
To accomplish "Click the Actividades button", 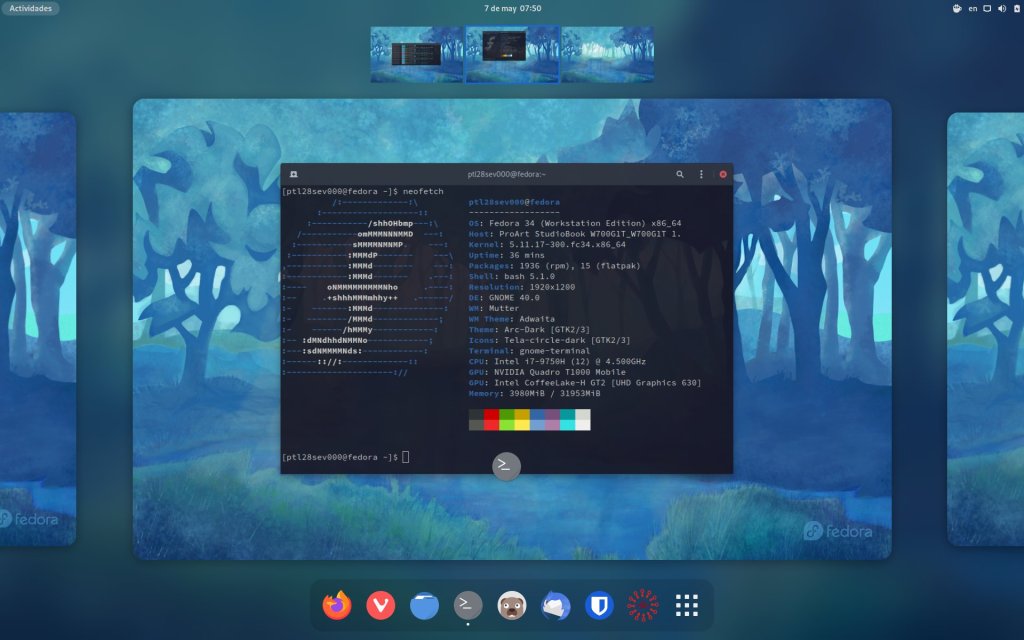I will click(x=30, y=8).
